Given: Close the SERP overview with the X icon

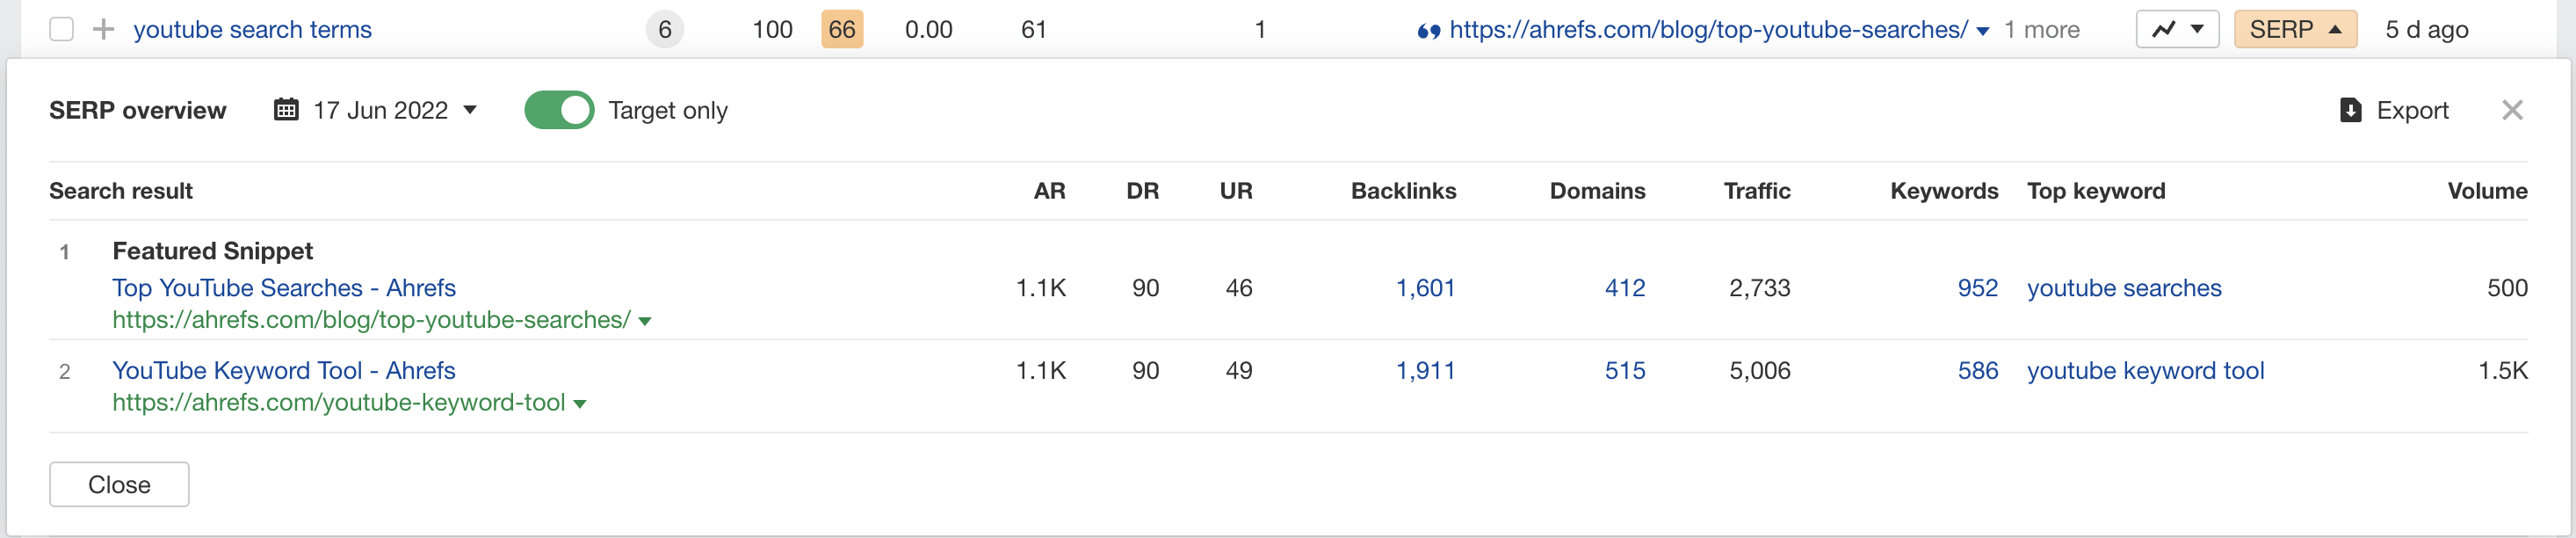Looking at the screenshot, I should click(x=2513, y=110).
